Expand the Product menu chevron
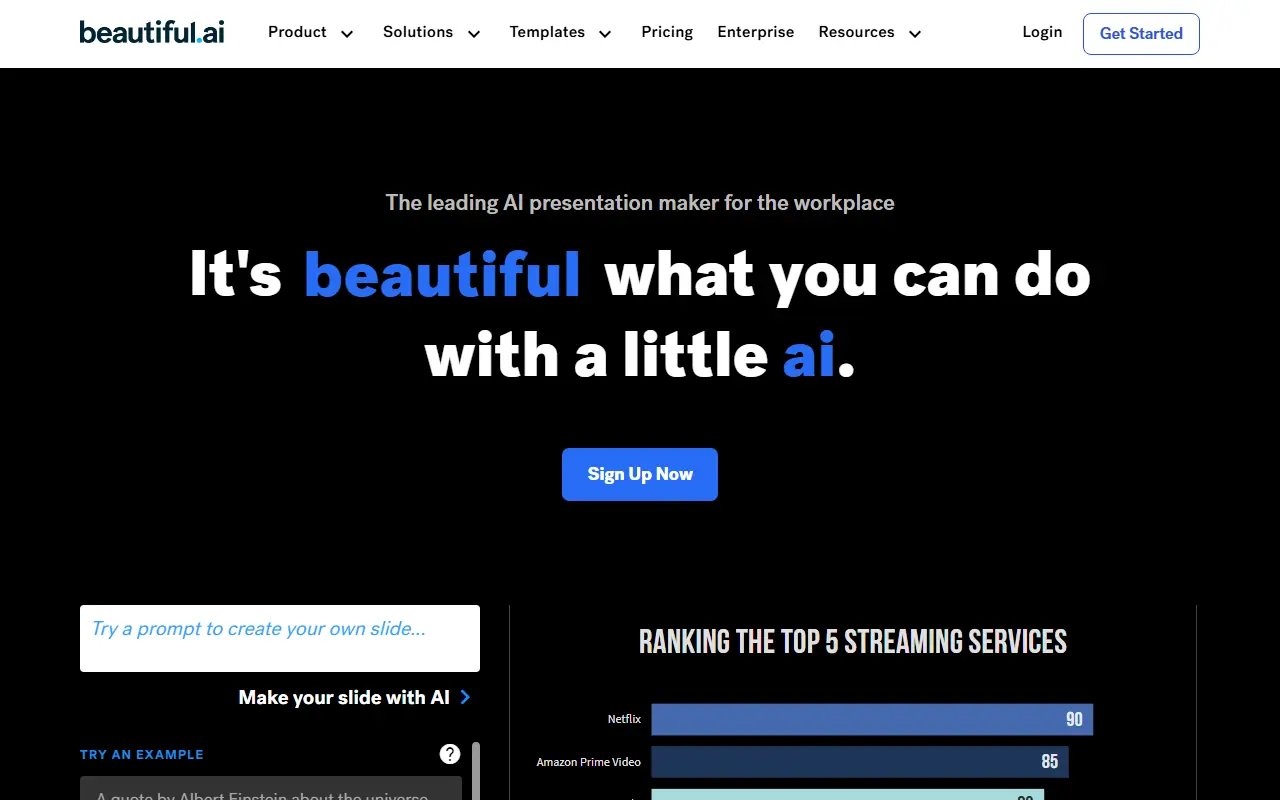1280x800 pixels. (x=347, y=34)
